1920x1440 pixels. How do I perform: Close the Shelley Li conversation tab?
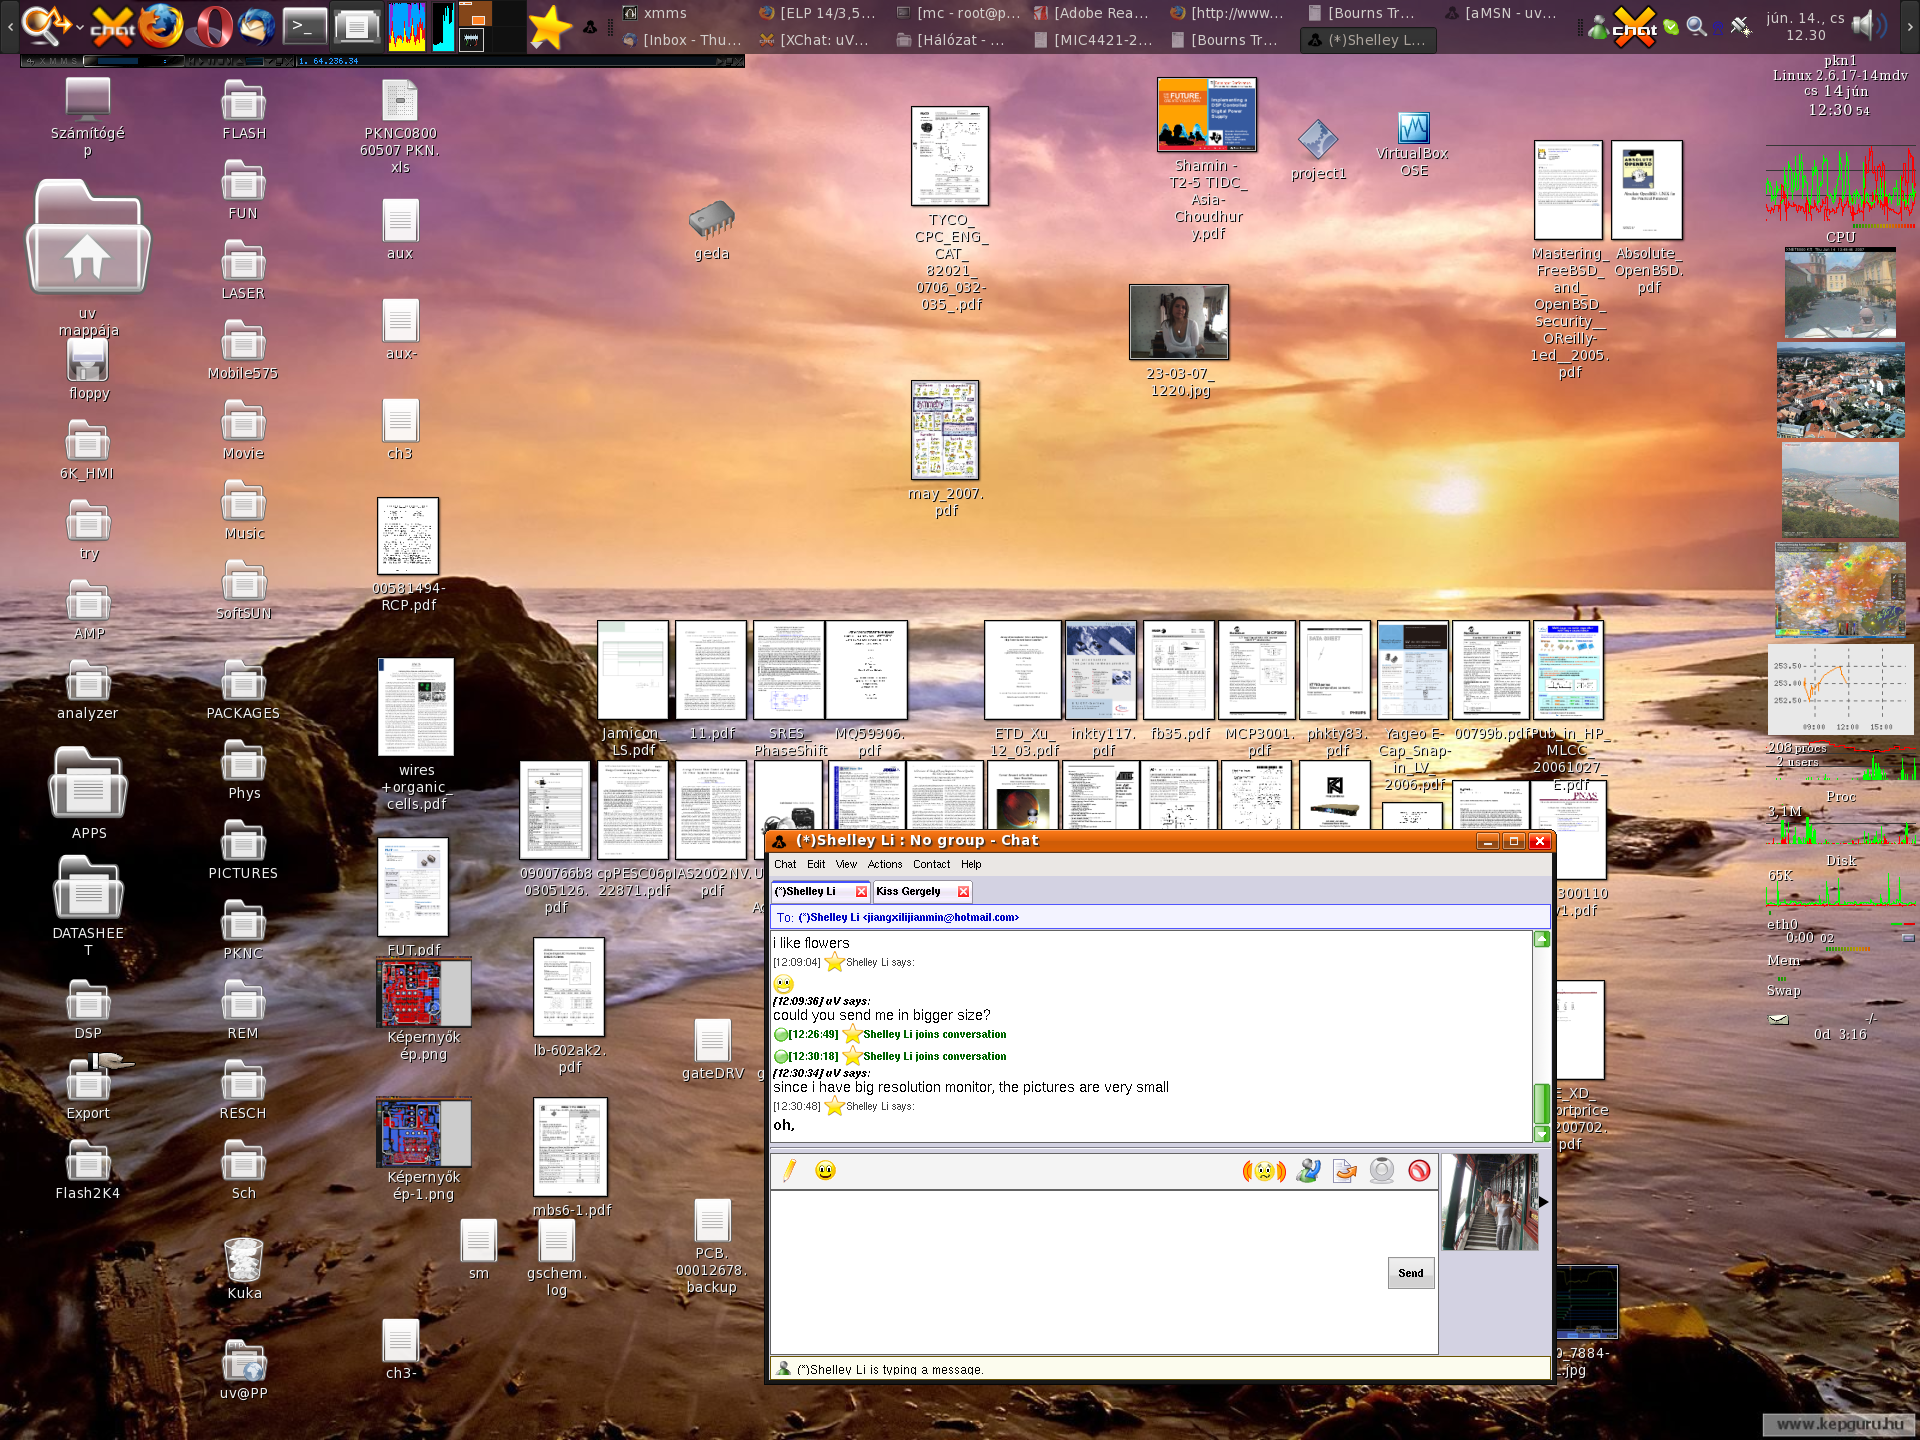coord(861,891)
